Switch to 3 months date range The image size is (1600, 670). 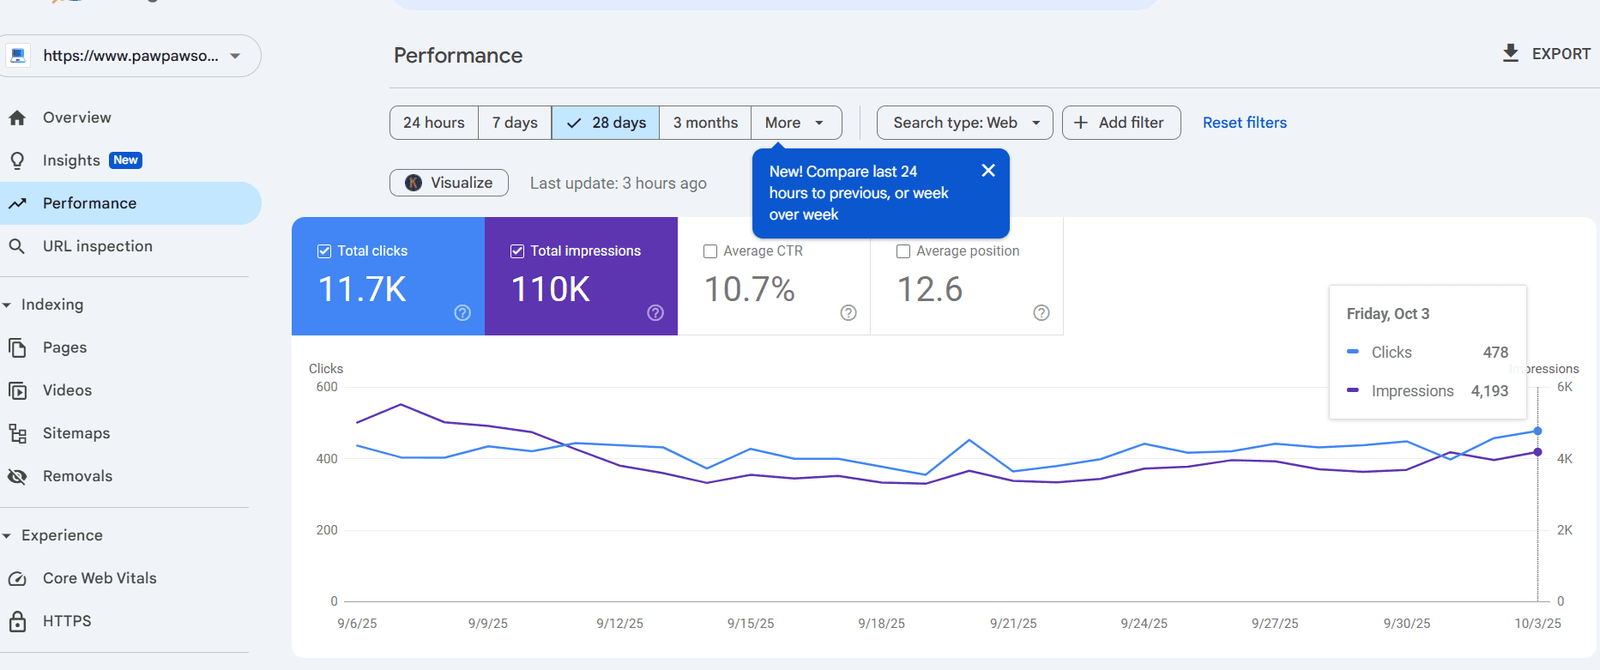tap(705, 123)
